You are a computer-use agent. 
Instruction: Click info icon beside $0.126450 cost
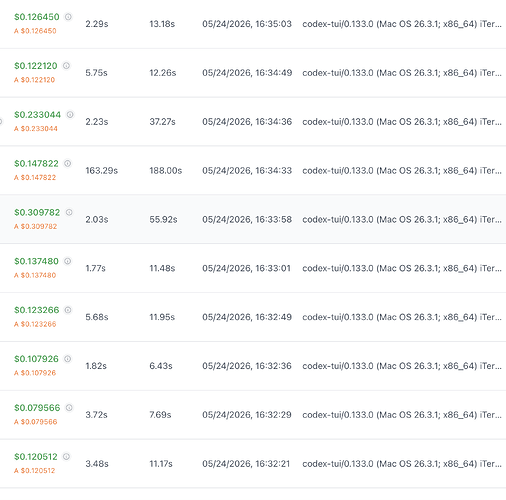[x=68, y=17]
